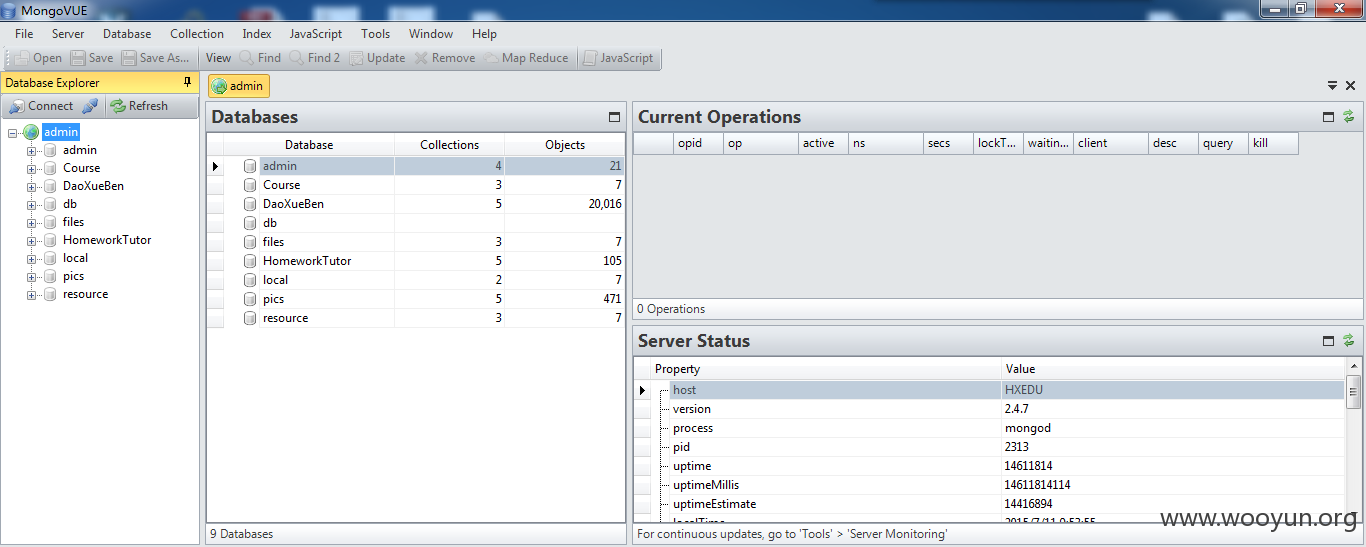Toggle the Database Explorer pin icon
The image size is (1366, 547).
pos(187,82)
